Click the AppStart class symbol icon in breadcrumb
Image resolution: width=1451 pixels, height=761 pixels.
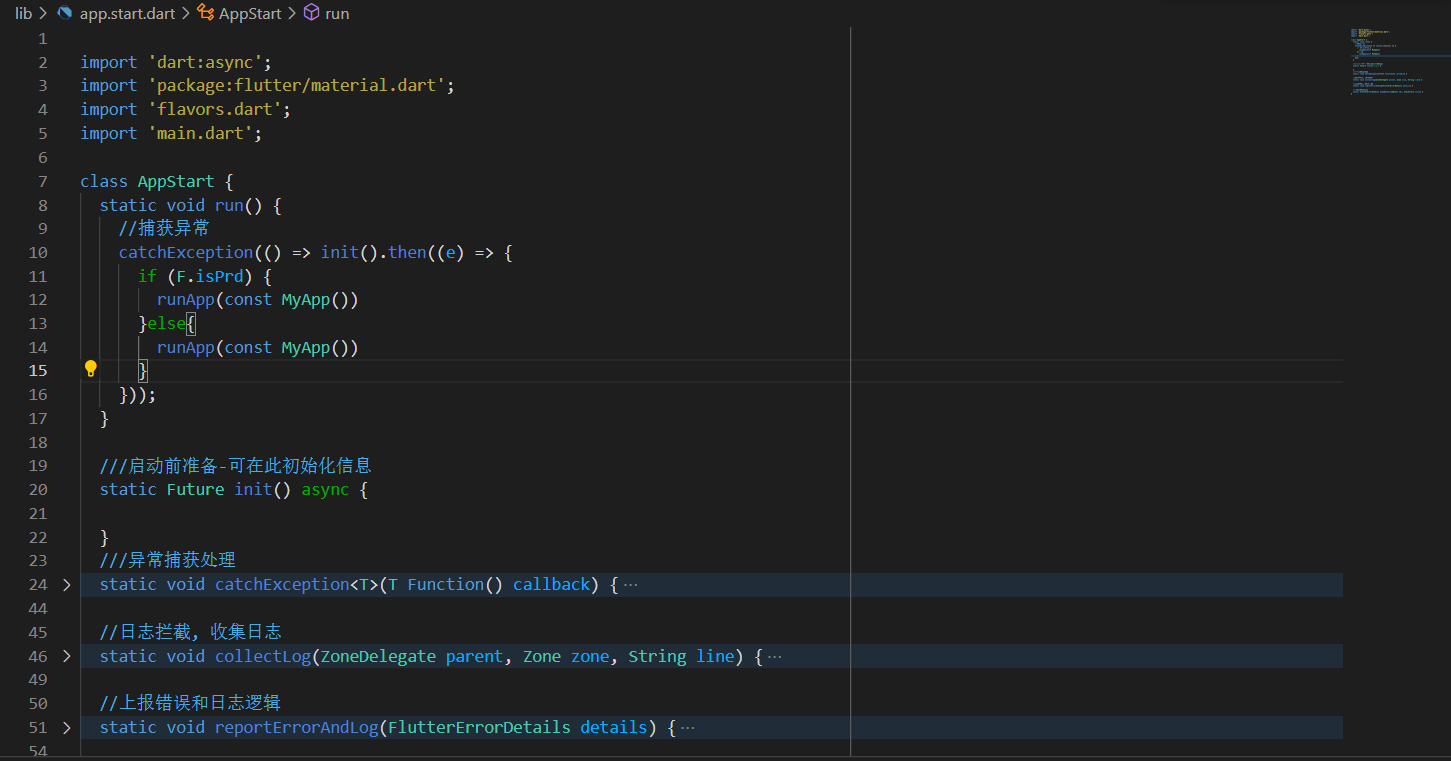(206, 13)
